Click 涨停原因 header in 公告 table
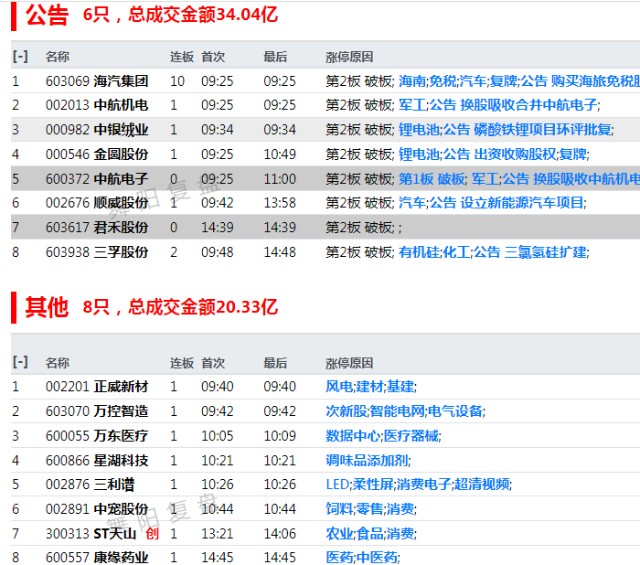 349,56
